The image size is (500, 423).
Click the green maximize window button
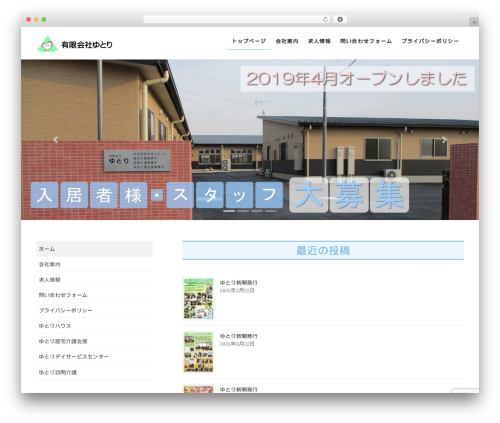click(x=44, y=20)
